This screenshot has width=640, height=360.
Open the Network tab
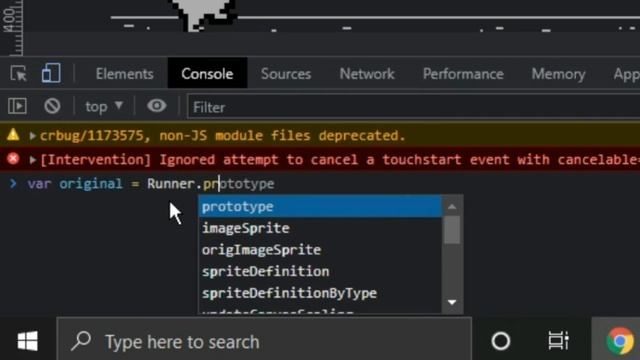367,74
